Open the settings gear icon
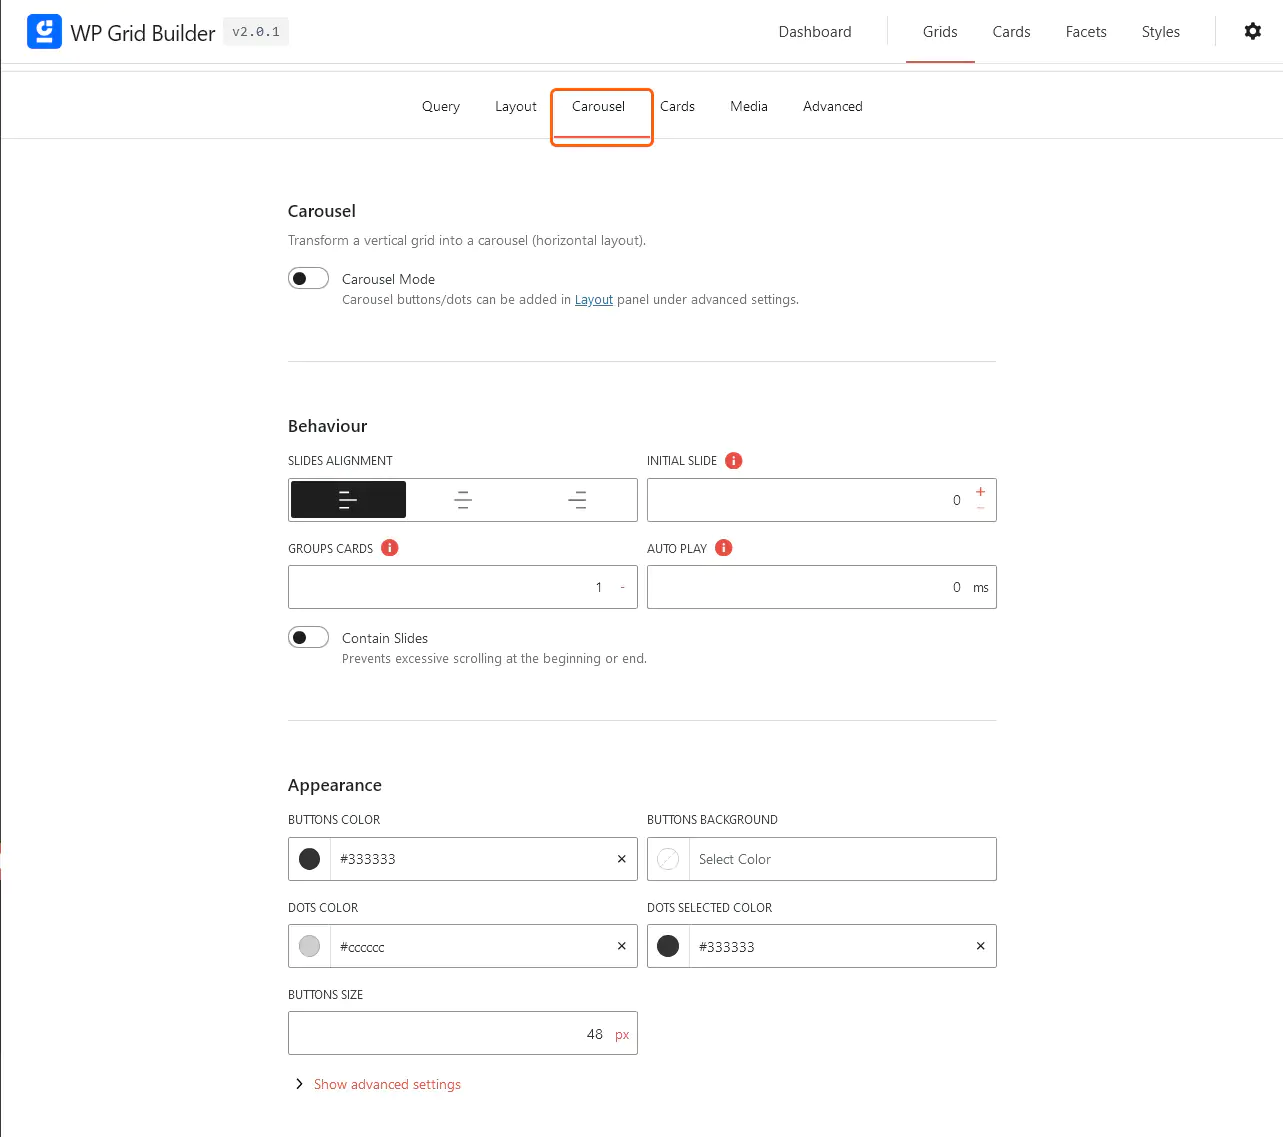Viewport: 1283px width, 1137px height. click(x=1252, y=31)
